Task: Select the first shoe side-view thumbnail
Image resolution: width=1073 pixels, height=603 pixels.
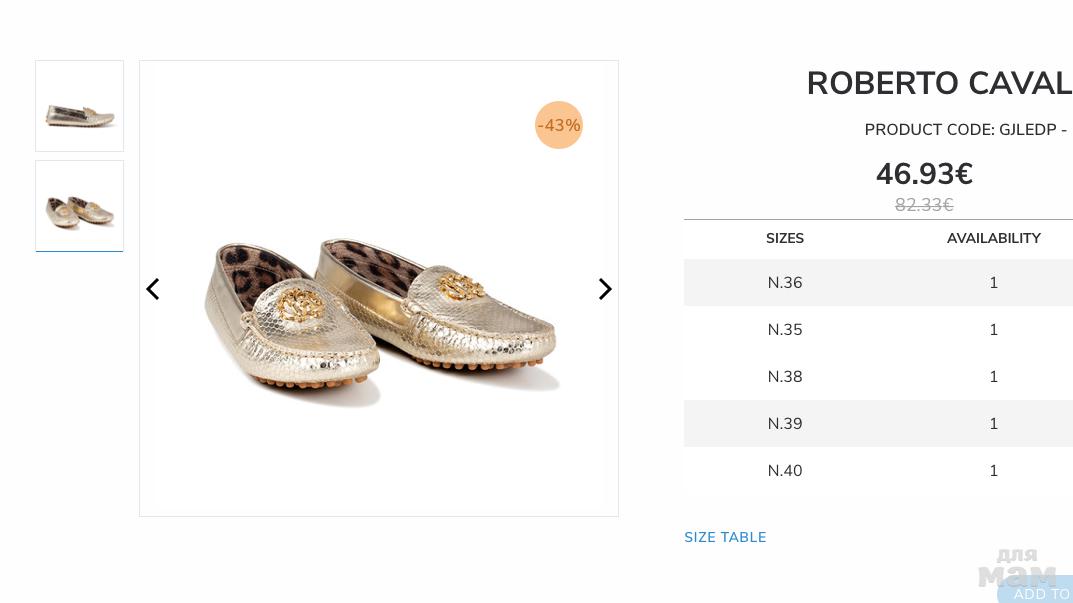Action: pos(80,106)
